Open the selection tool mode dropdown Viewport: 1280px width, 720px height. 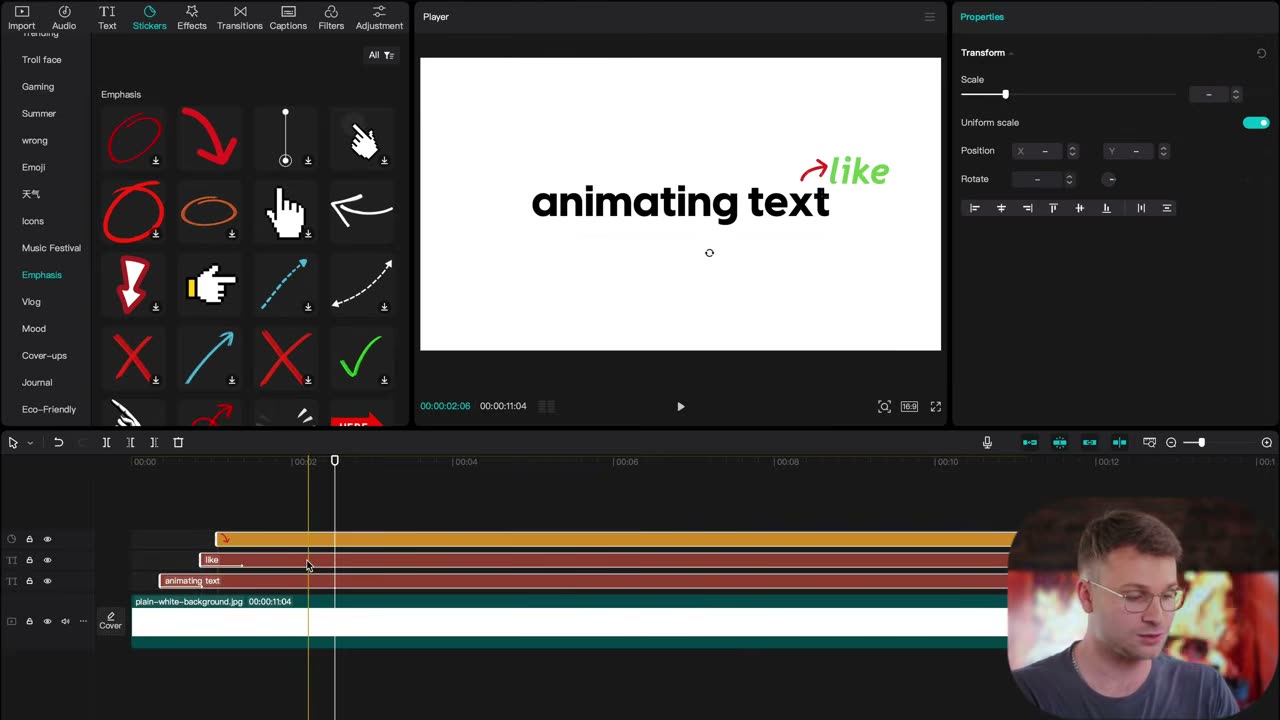(x=30, y=442)
